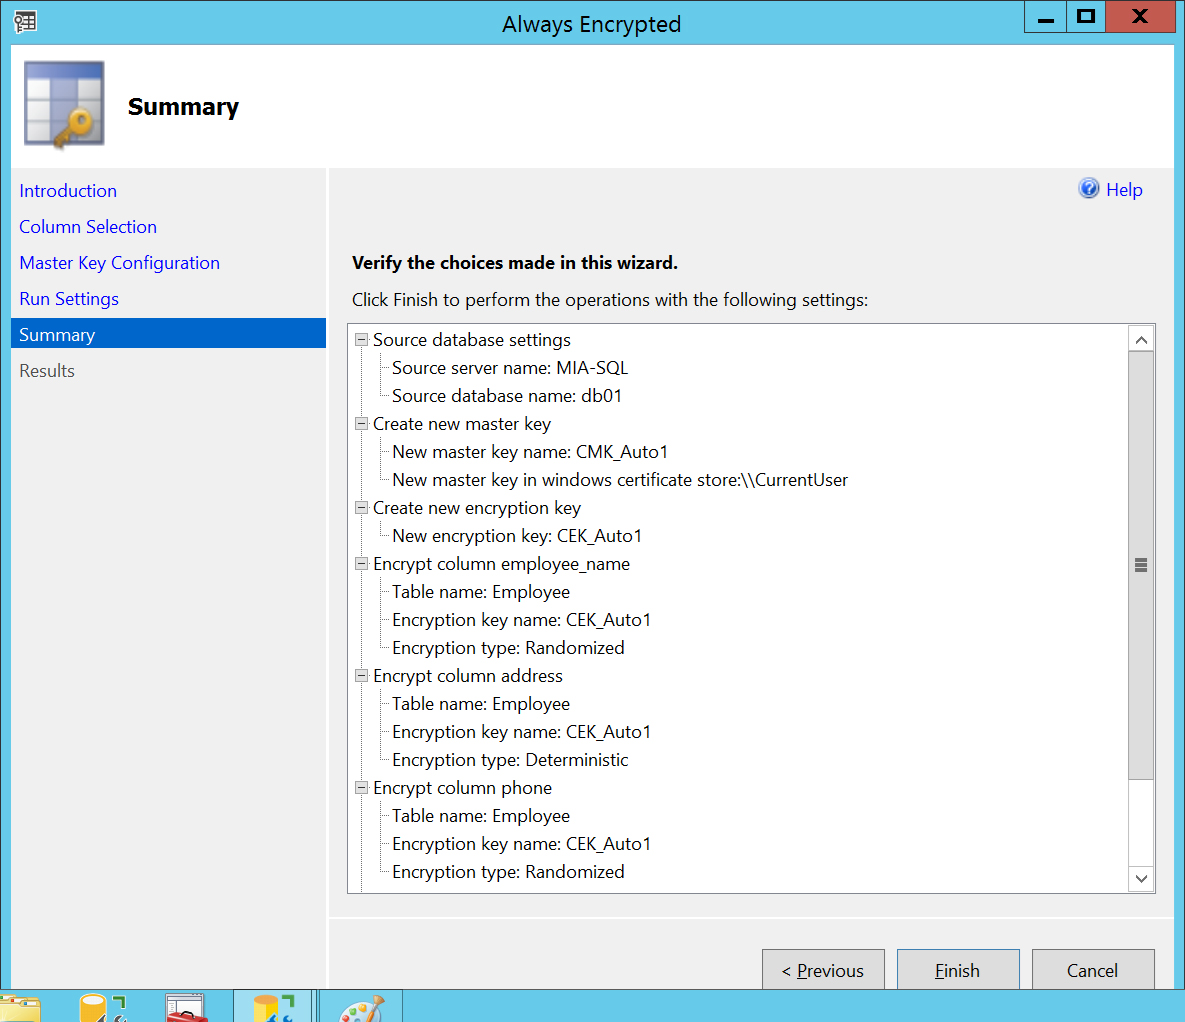
Task: Select 'Encryption type: Deterministic' row
Action: click(510, 760)
